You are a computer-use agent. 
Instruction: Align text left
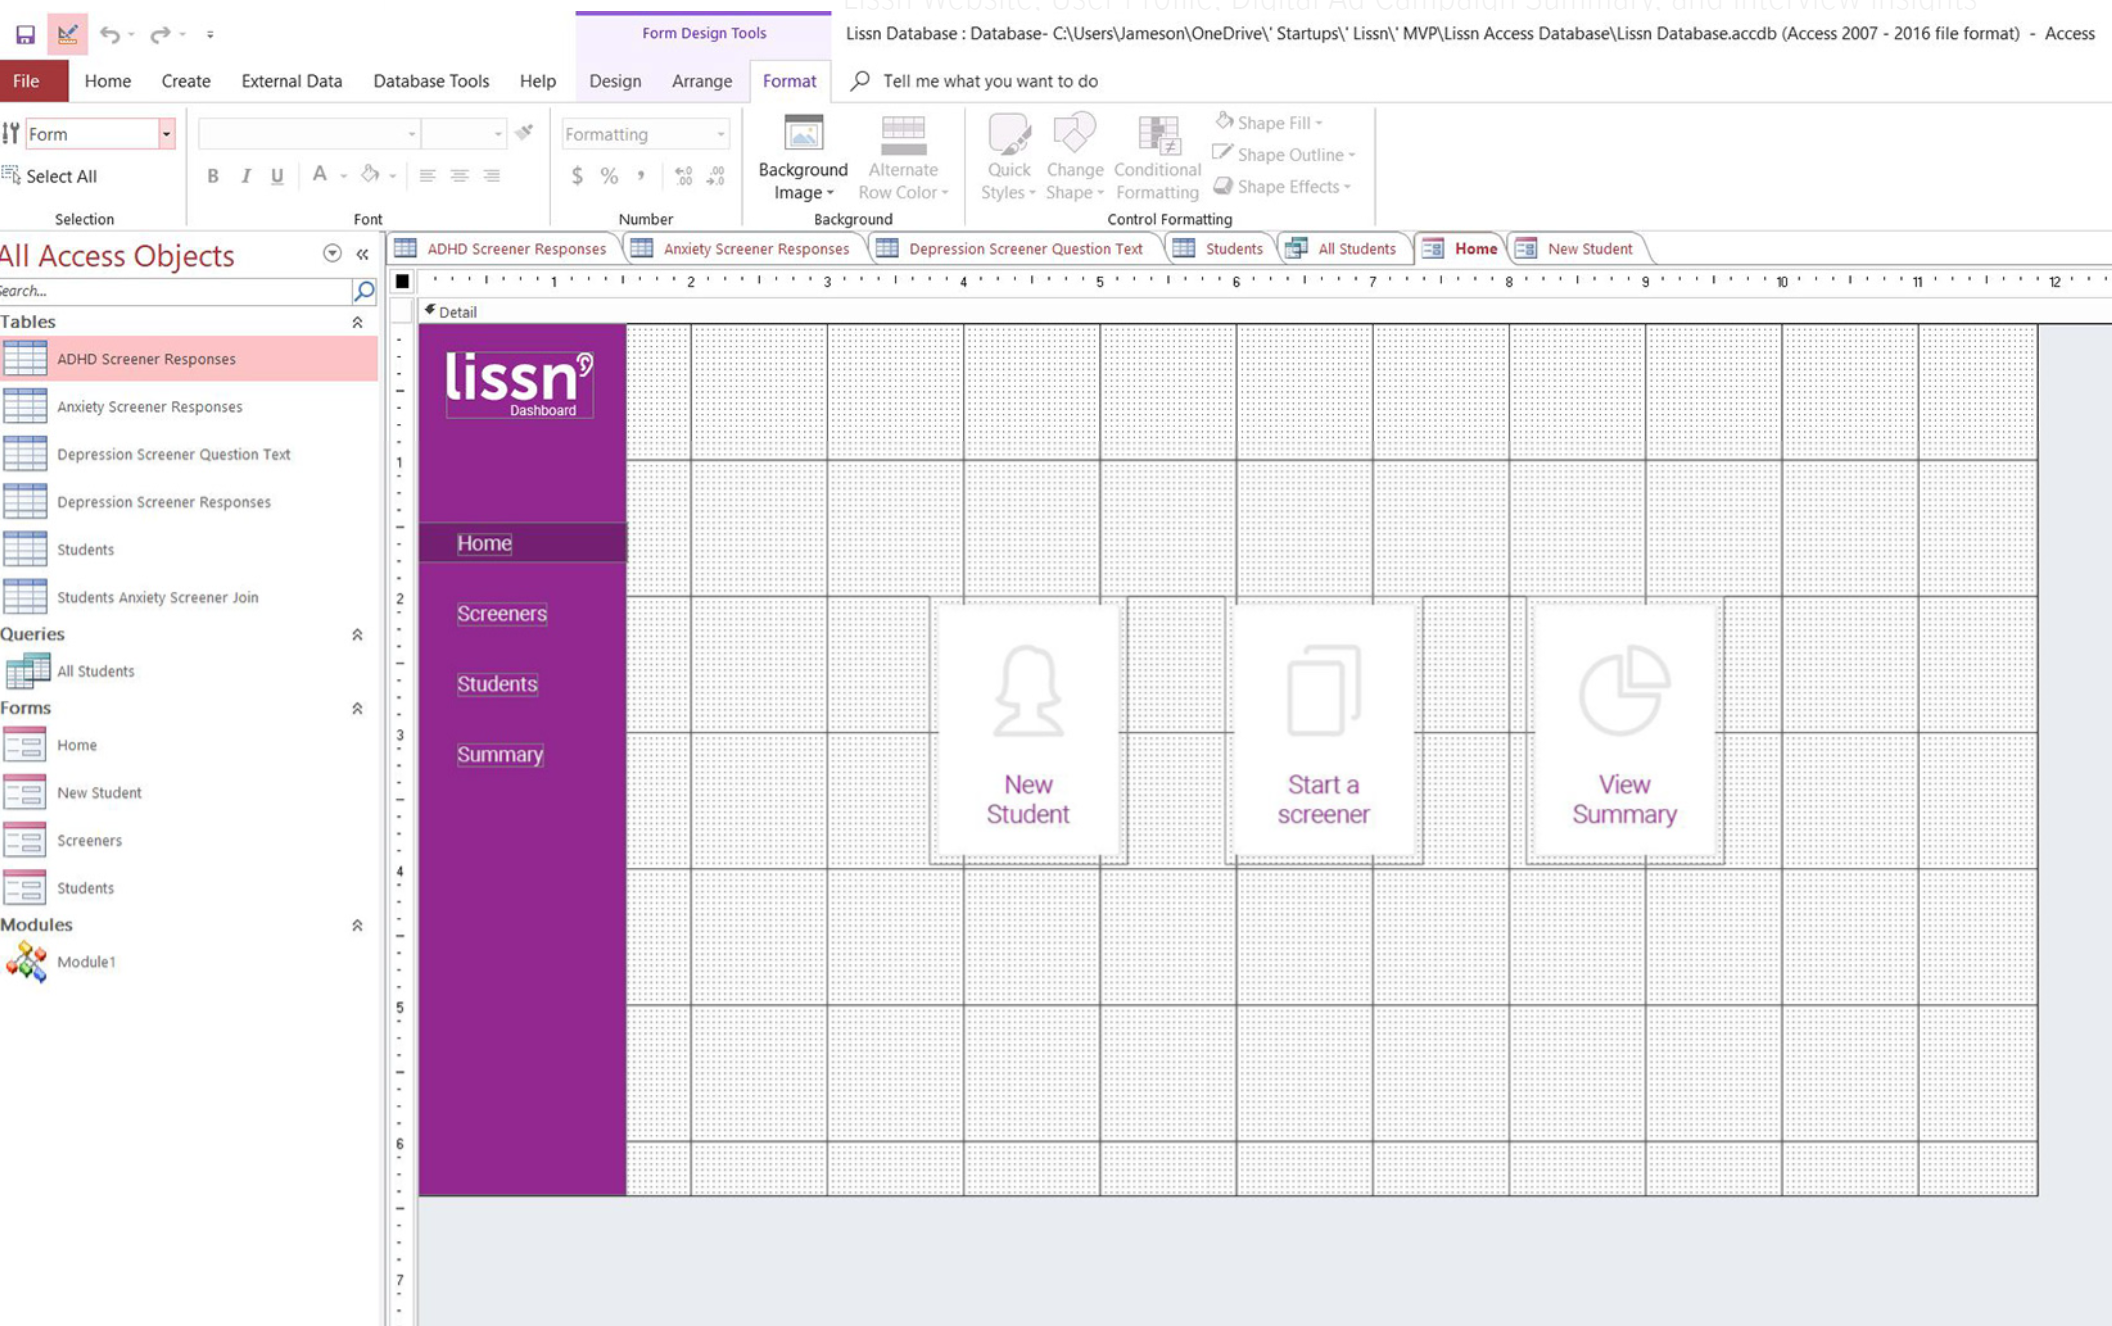point(427,176)
